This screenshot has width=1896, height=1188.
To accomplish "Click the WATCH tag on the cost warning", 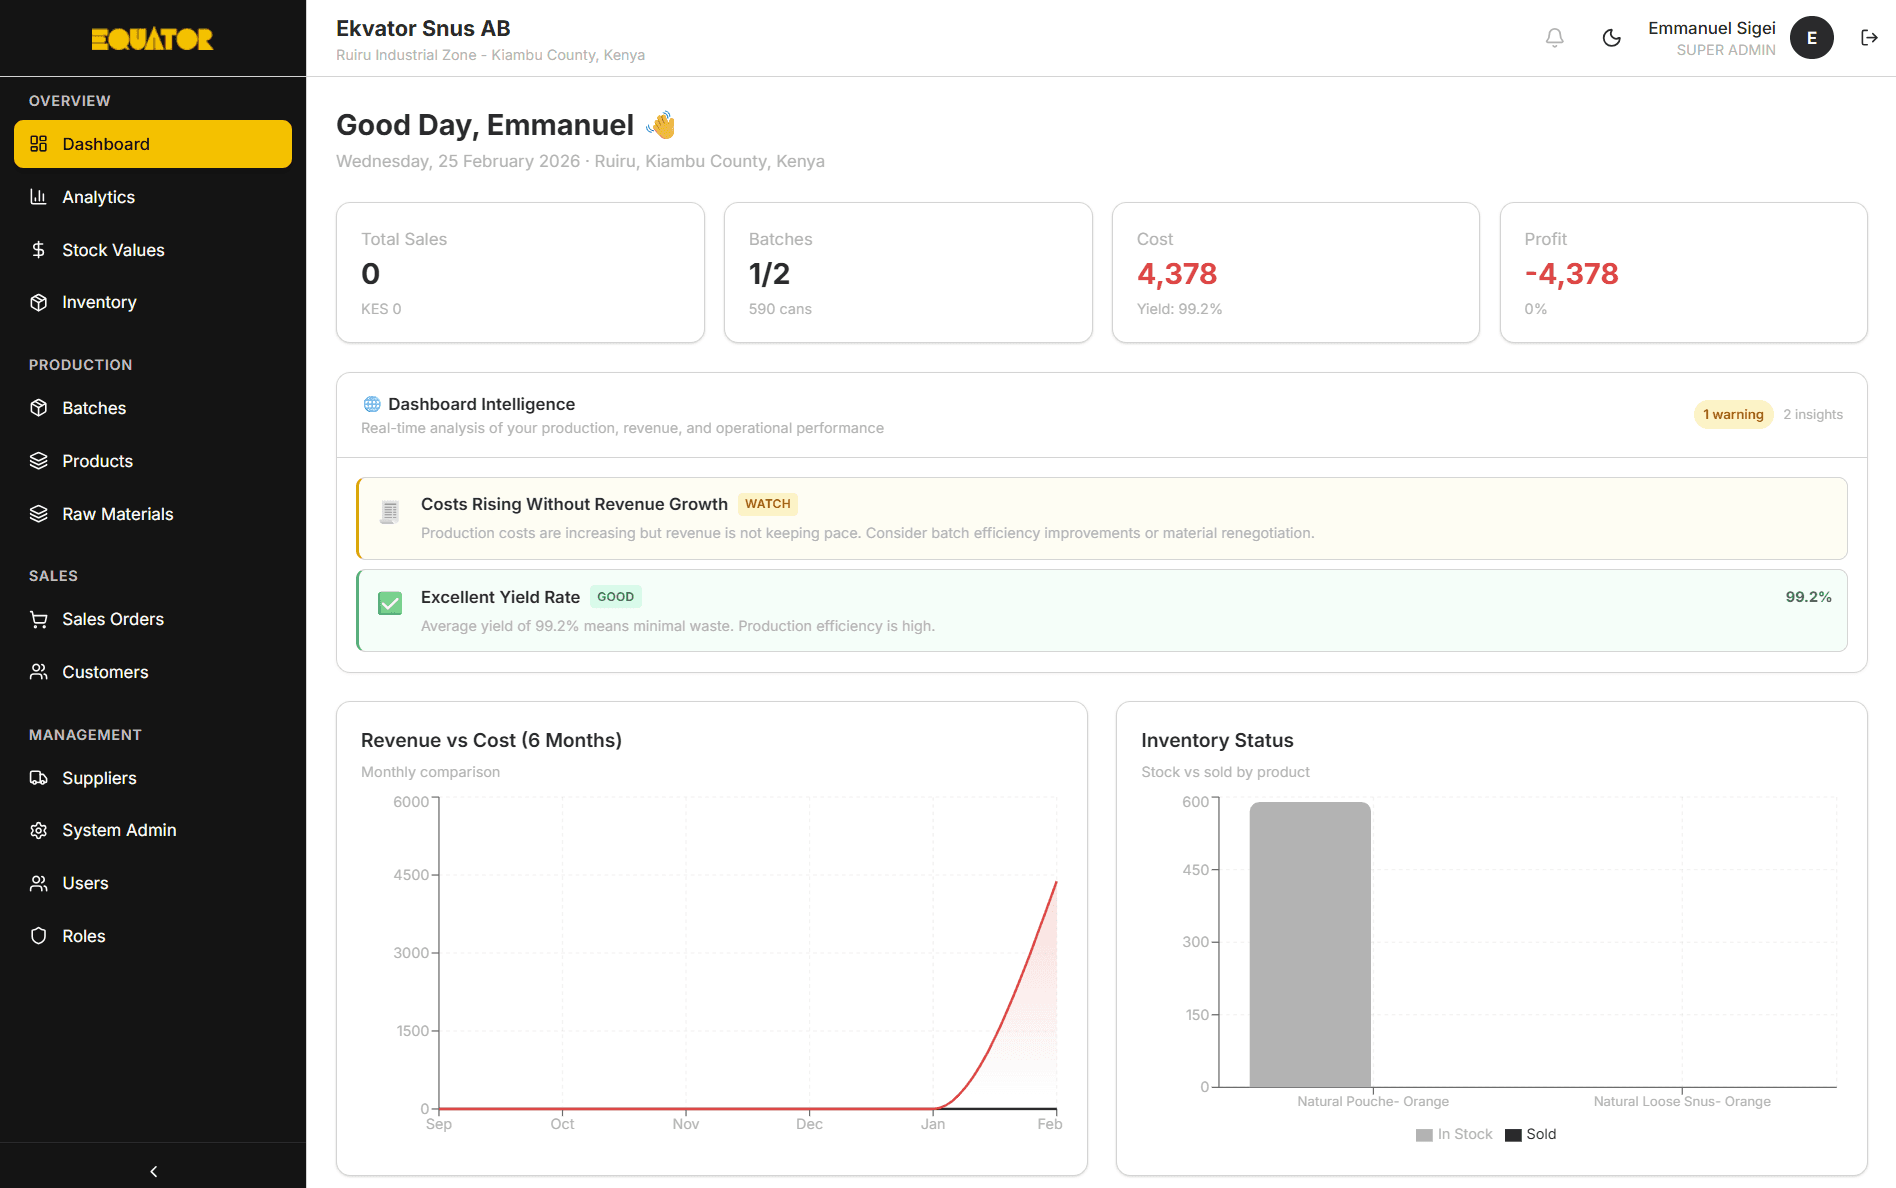I will [767, 504].
